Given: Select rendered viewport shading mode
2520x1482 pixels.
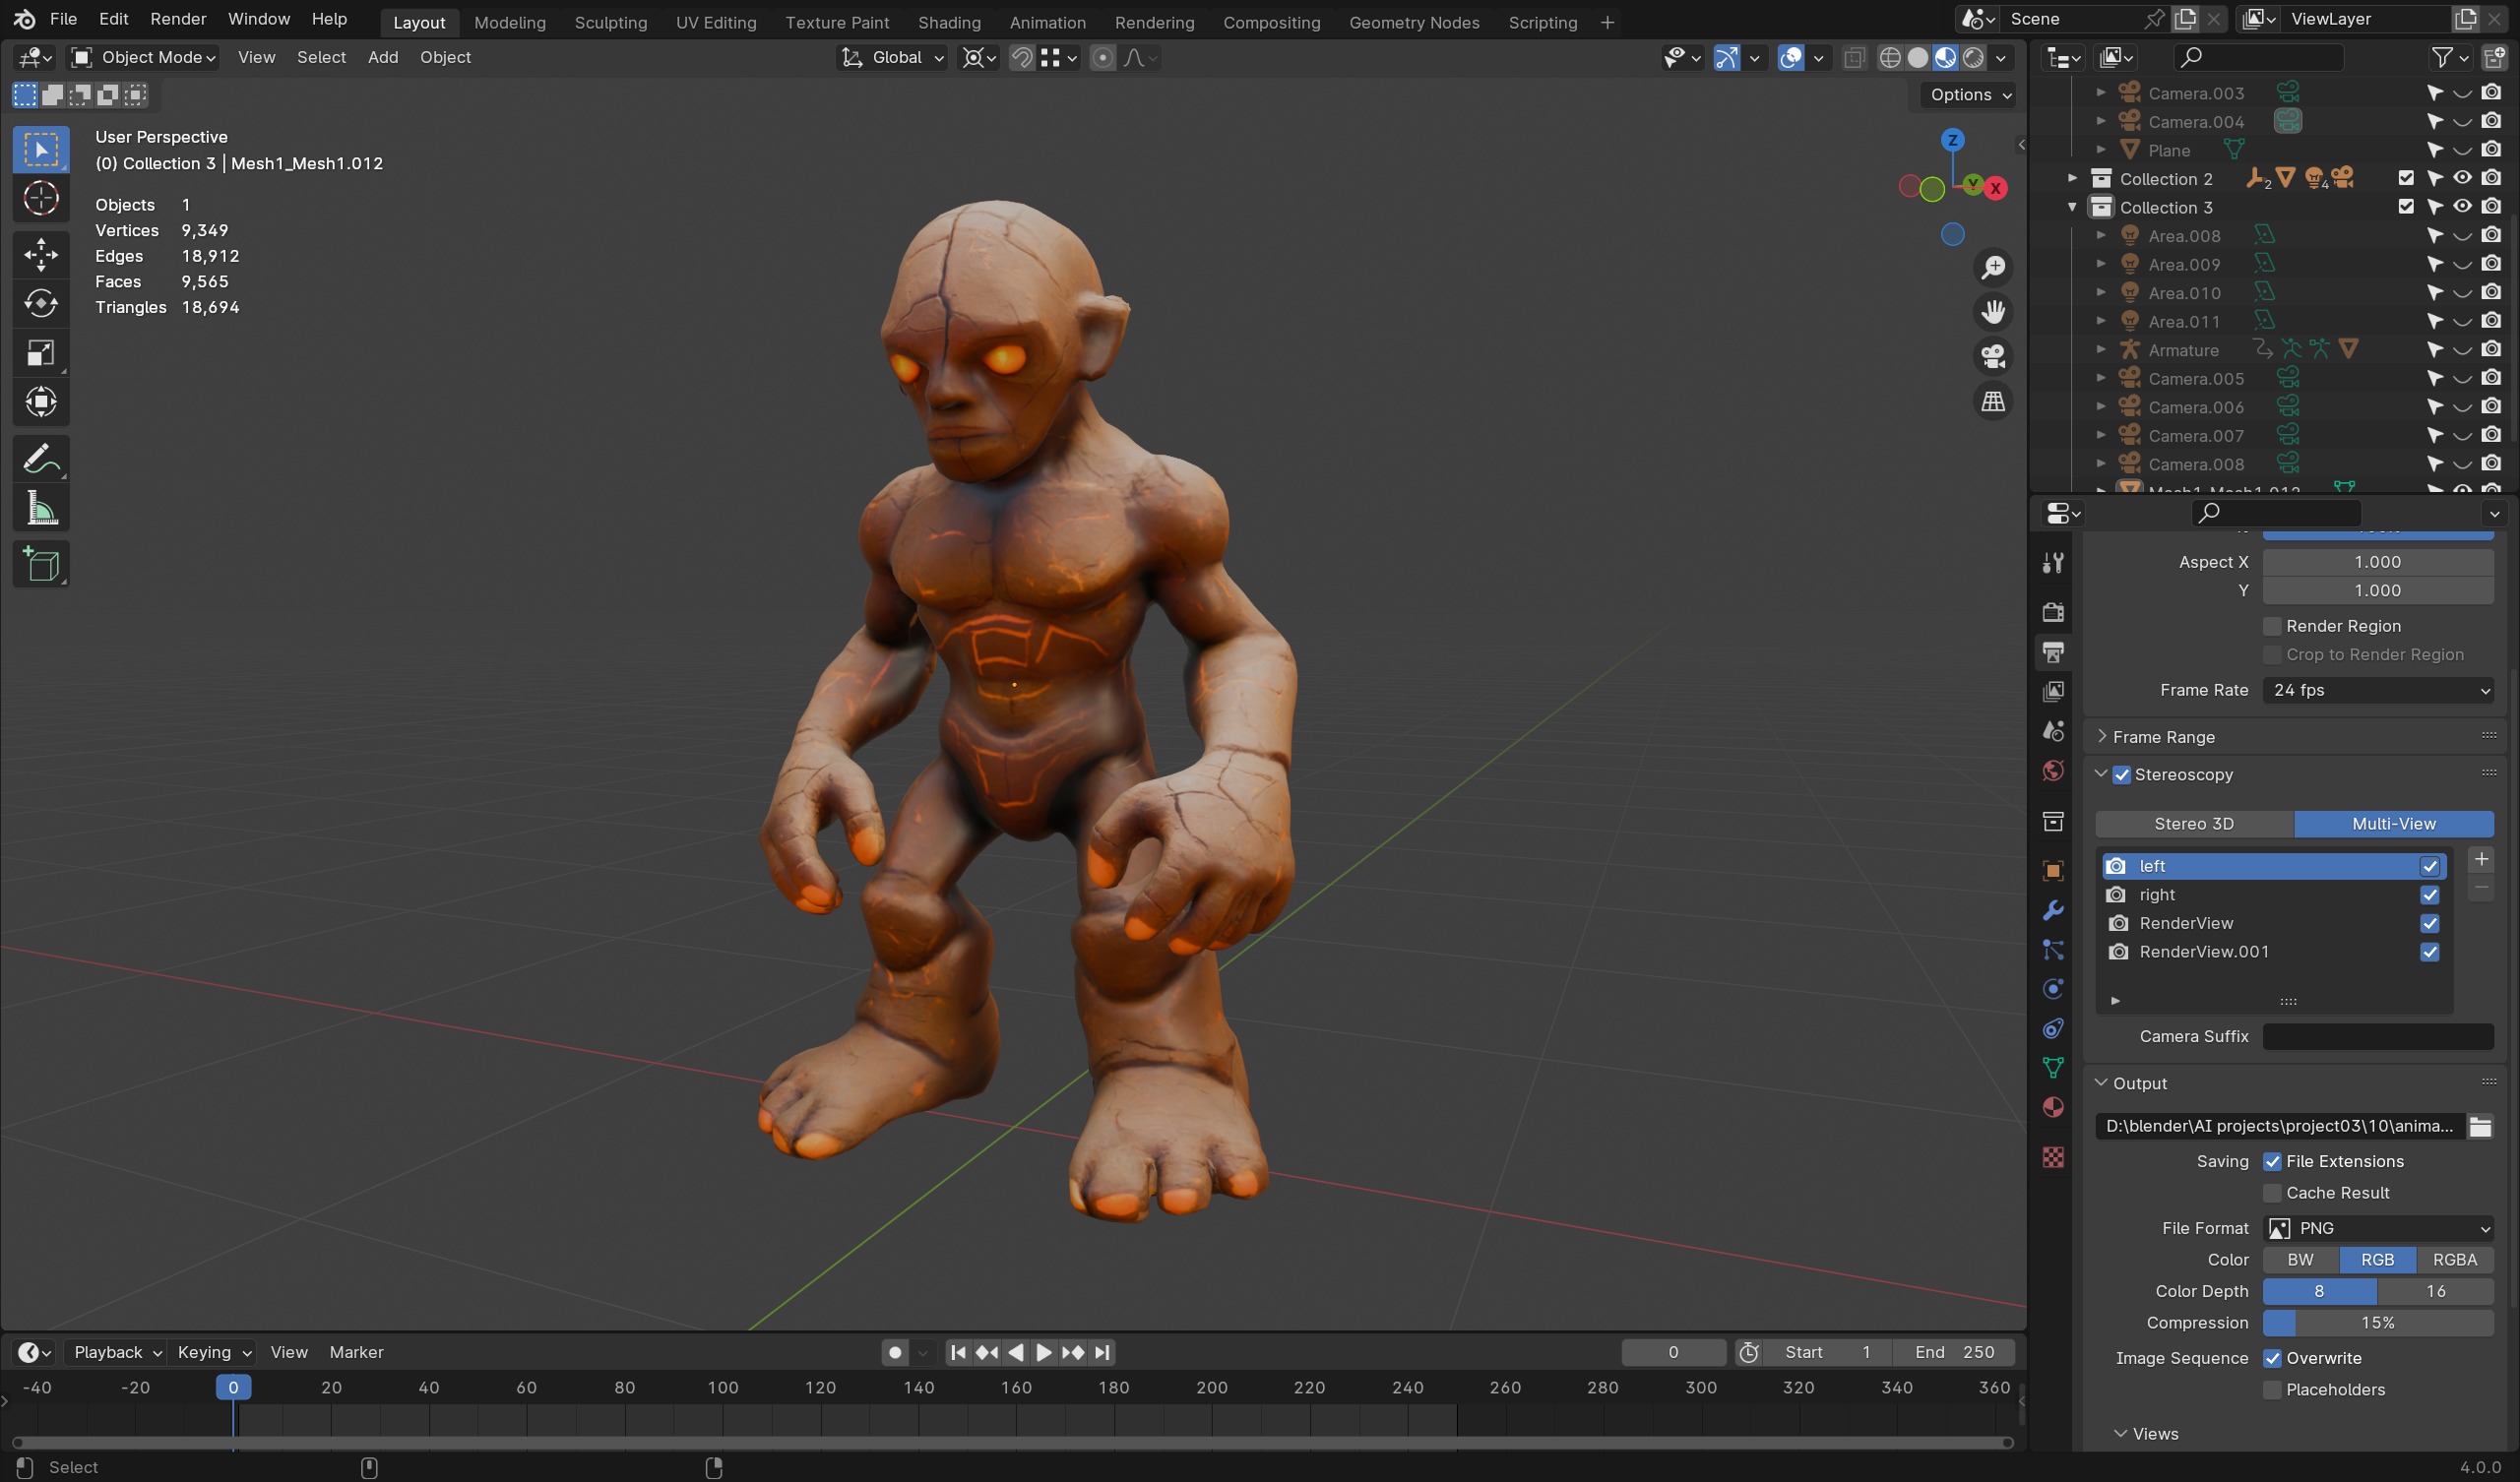Looking at the screenshot, I should pos(1973,58).
